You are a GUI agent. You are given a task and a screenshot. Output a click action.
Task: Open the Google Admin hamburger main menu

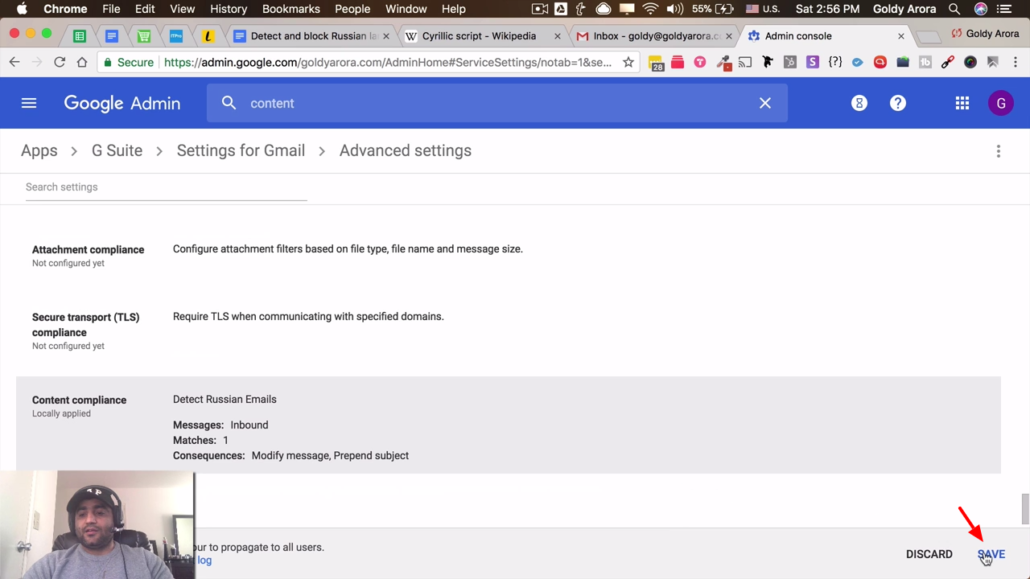point(29,103)
